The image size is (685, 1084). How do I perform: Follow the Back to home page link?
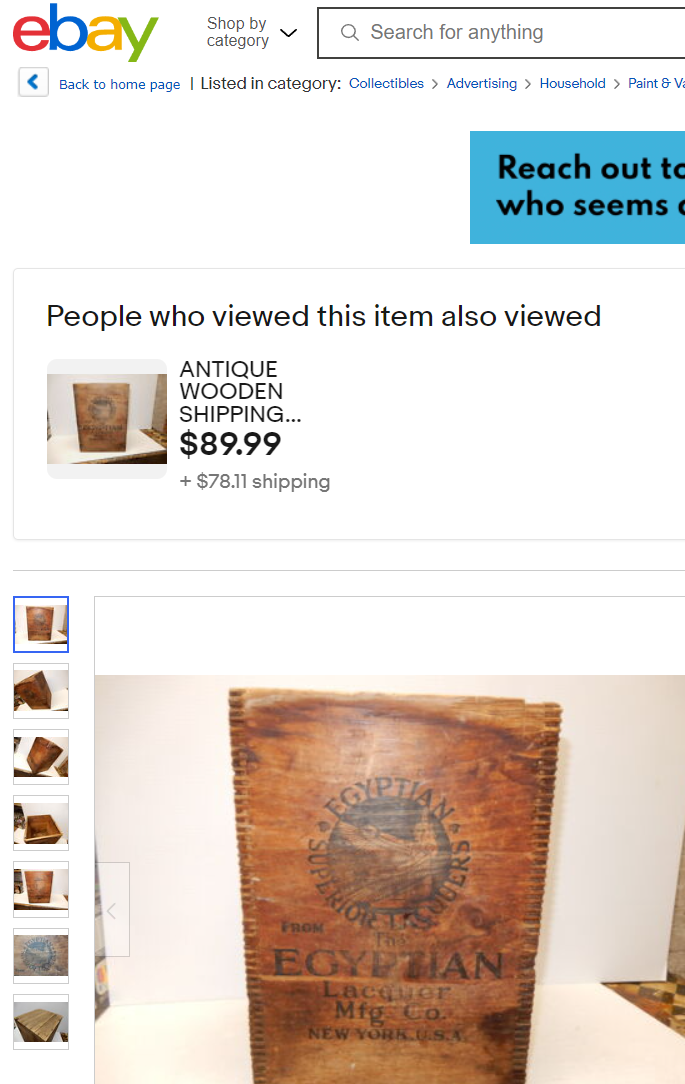click(x=120, y=84)
